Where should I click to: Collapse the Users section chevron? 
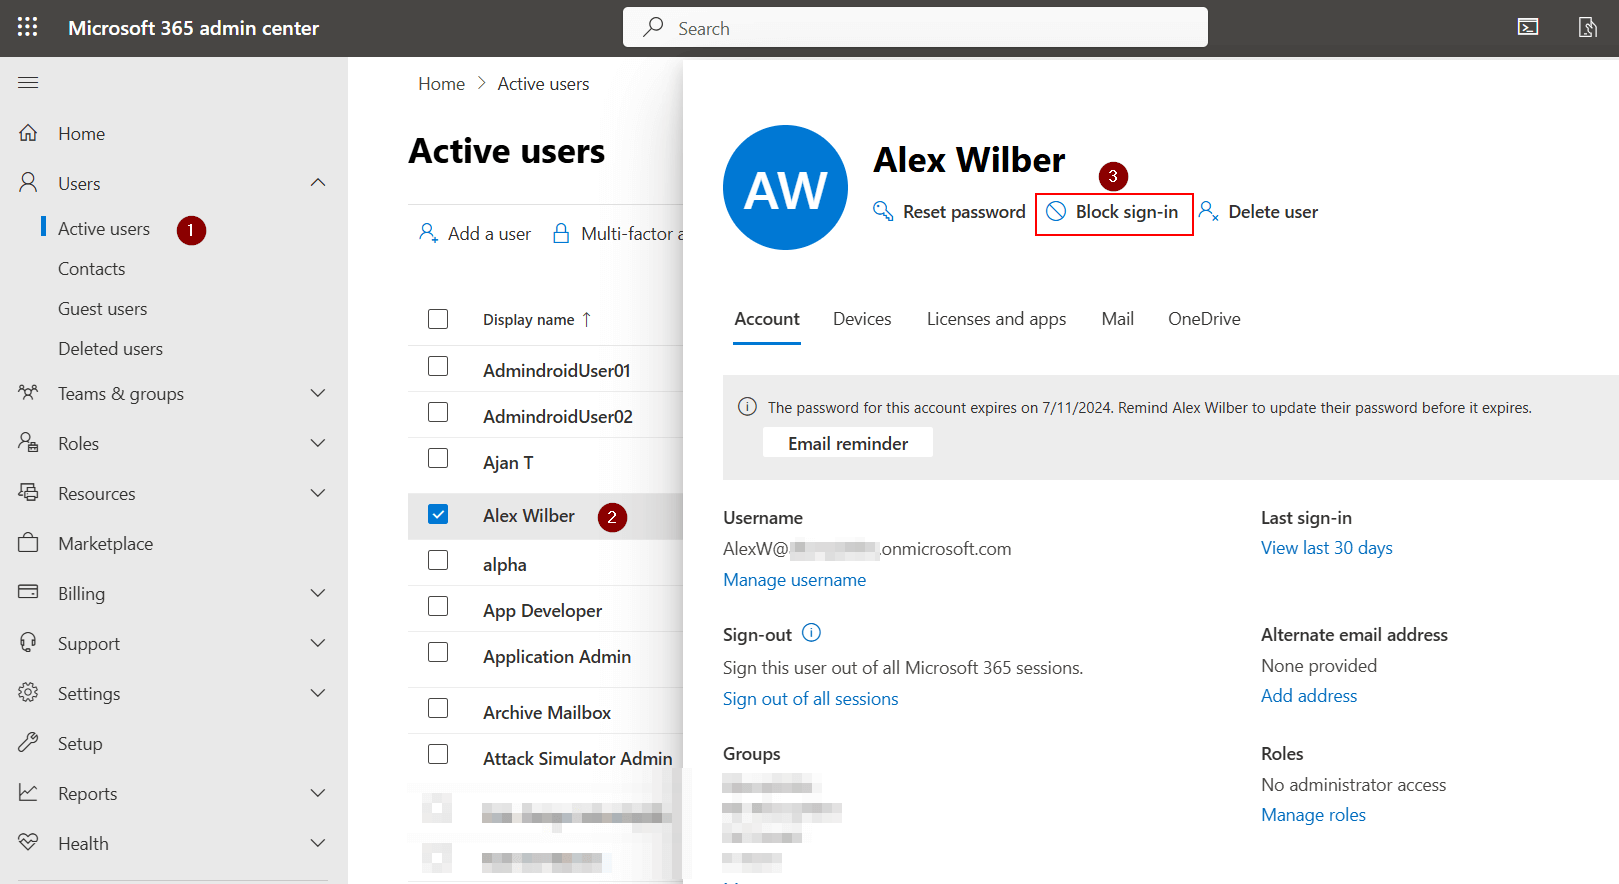pyautogui.click(x=318, y=182)
